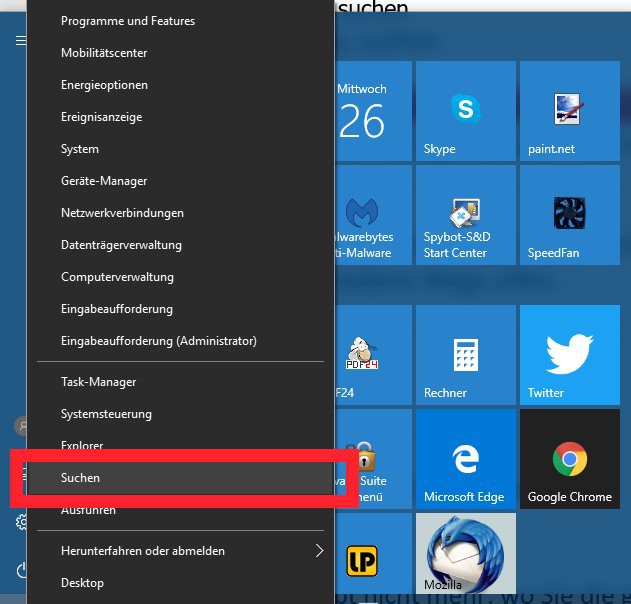Click Programme und Features entry
The width and height of the screenshot is (631, 604).
coord(128,21)
